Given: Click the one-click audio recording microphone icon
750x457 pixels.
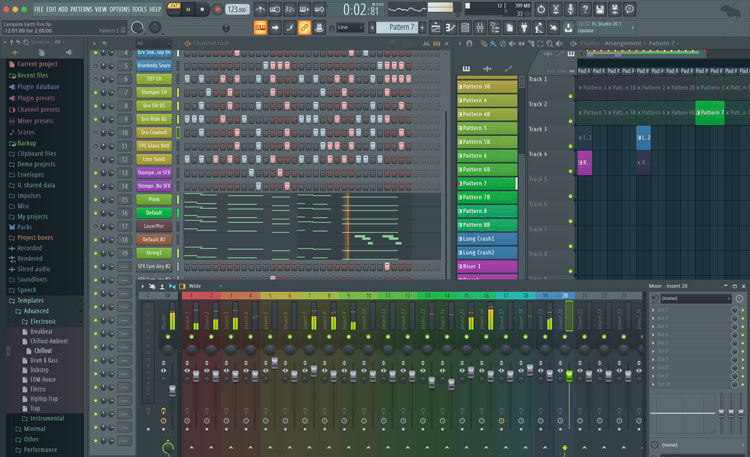Looking at the screenshot, I should (x=571, y=9).
